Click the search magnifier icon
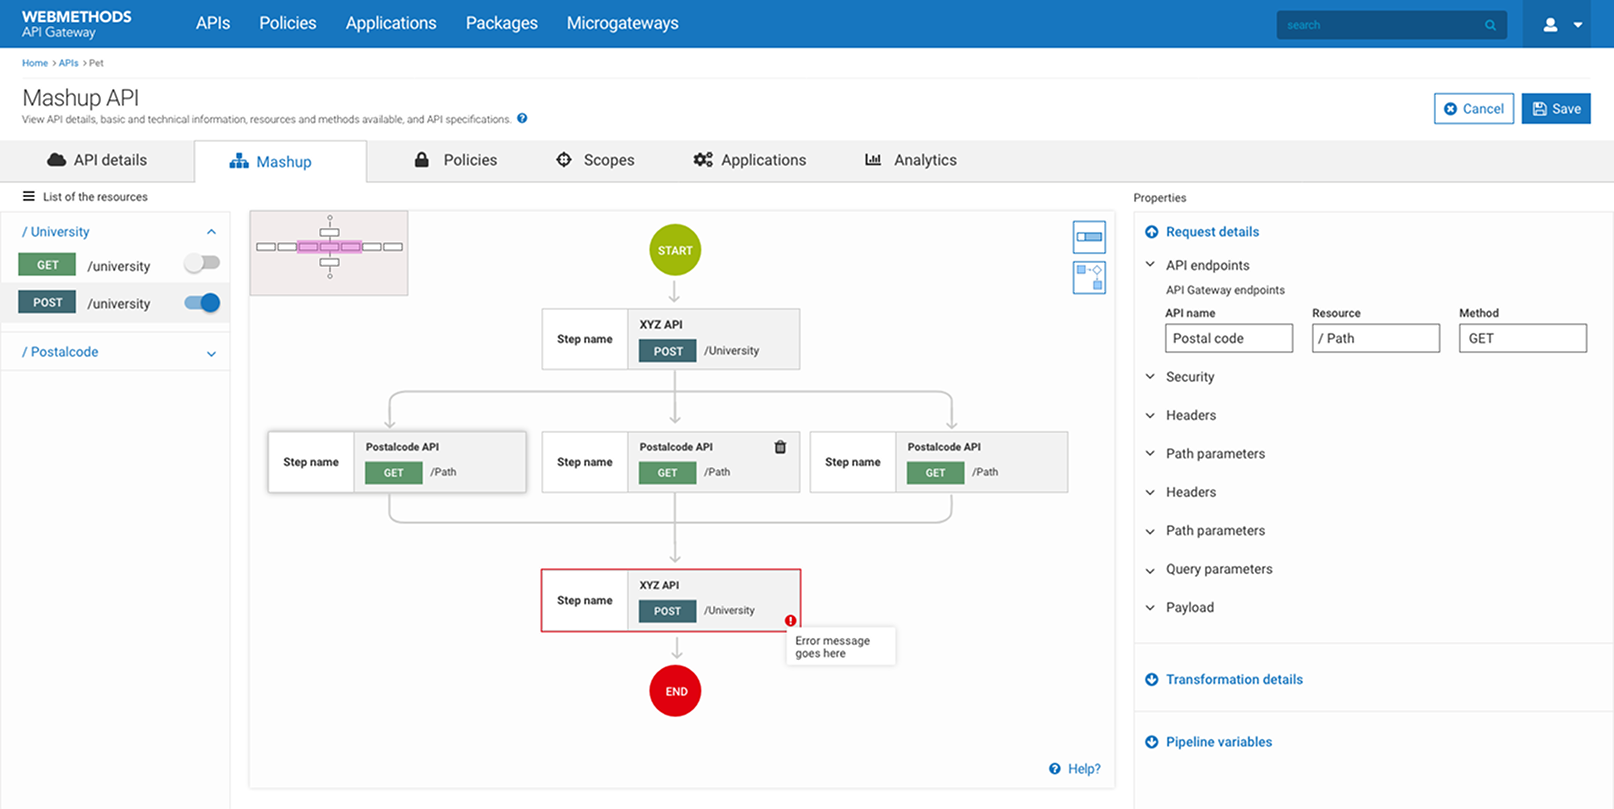 1490,25
